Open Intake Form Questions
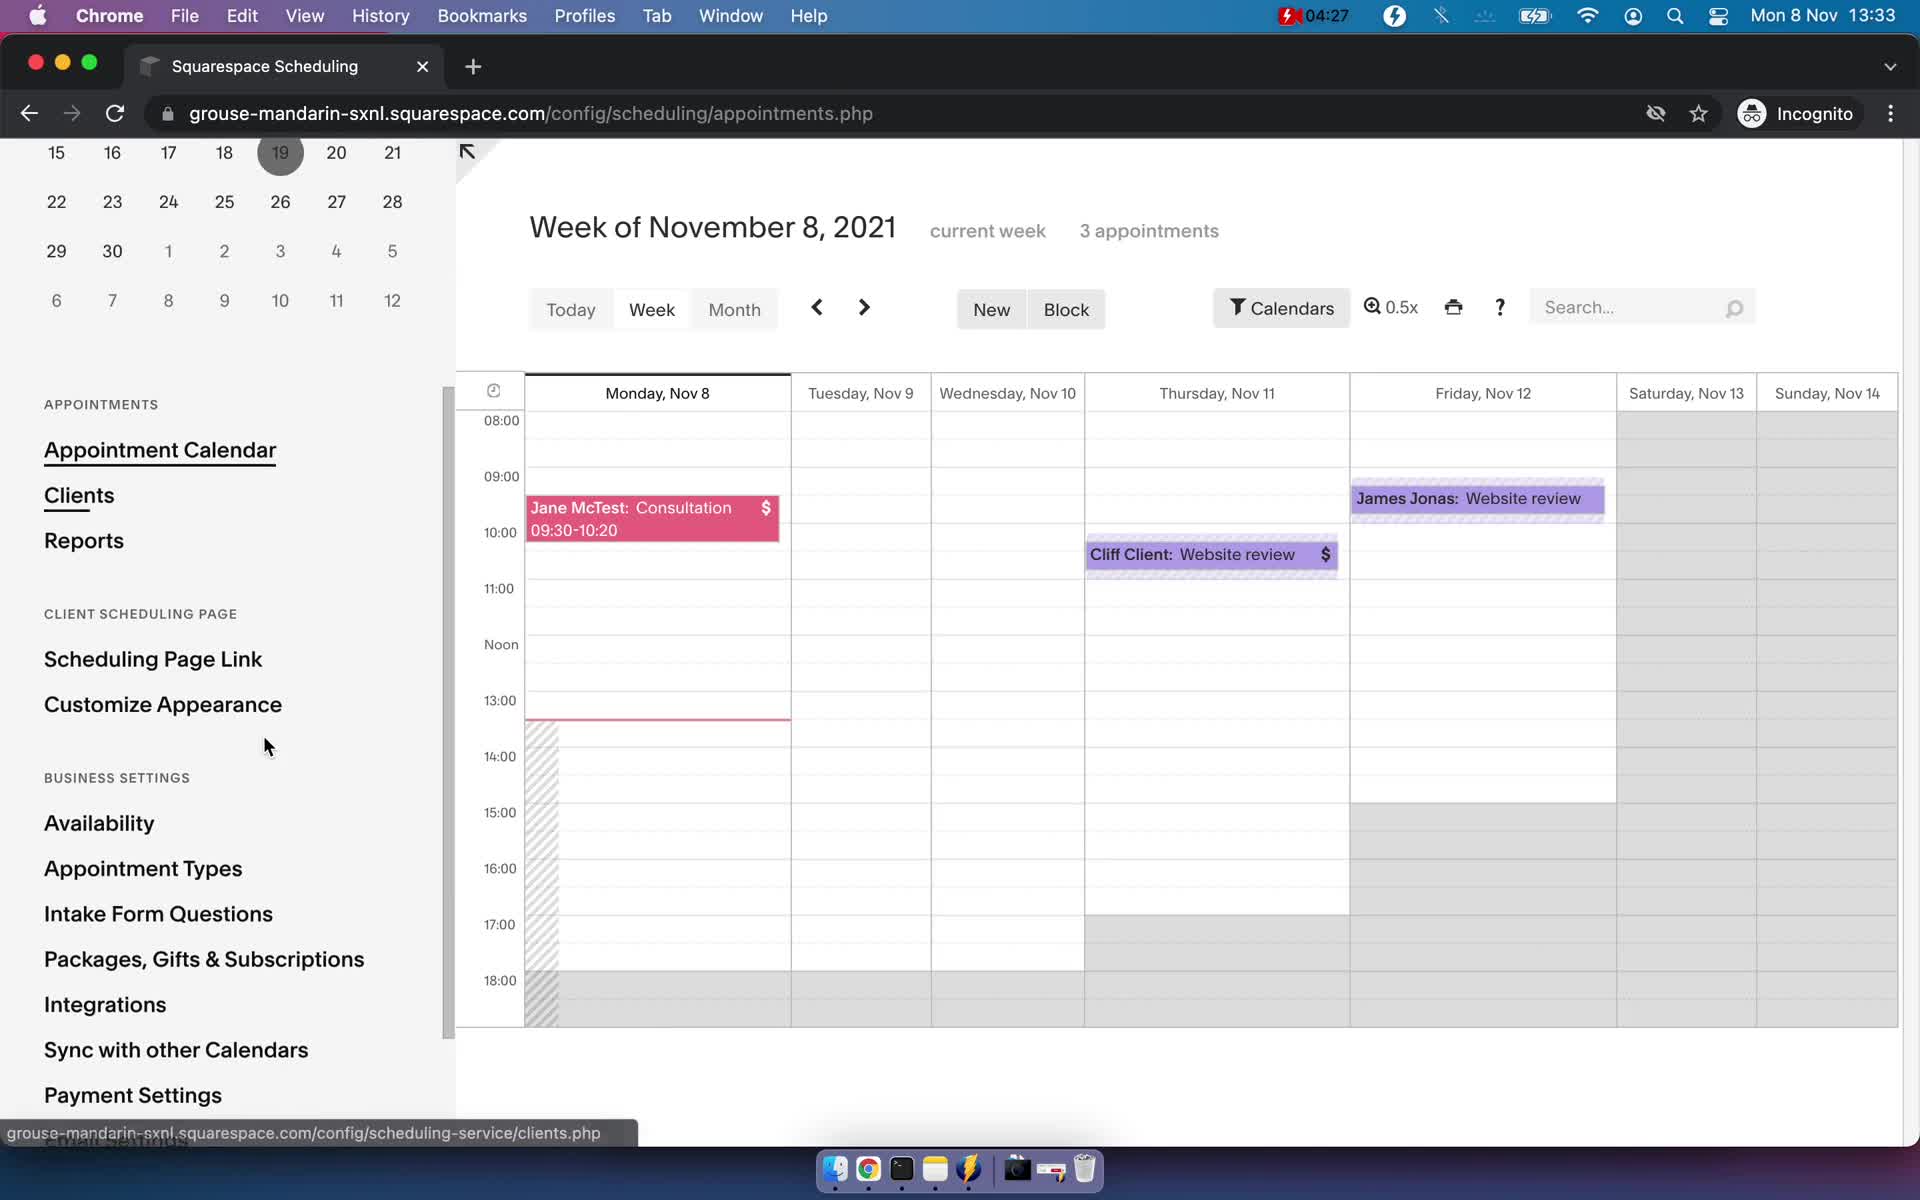The height and width of the screenshot is (1200, 1920). tap(158, 914)
